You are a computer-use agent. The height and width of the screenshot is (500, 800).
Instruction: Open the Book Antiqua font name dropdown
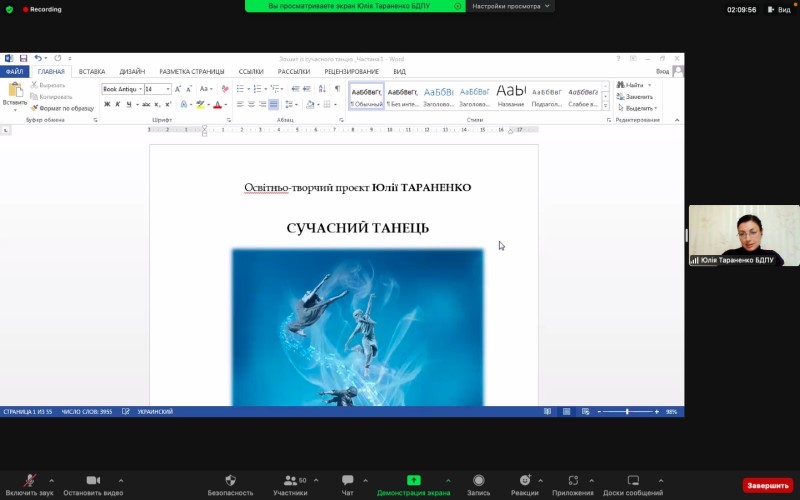(122, 89)
